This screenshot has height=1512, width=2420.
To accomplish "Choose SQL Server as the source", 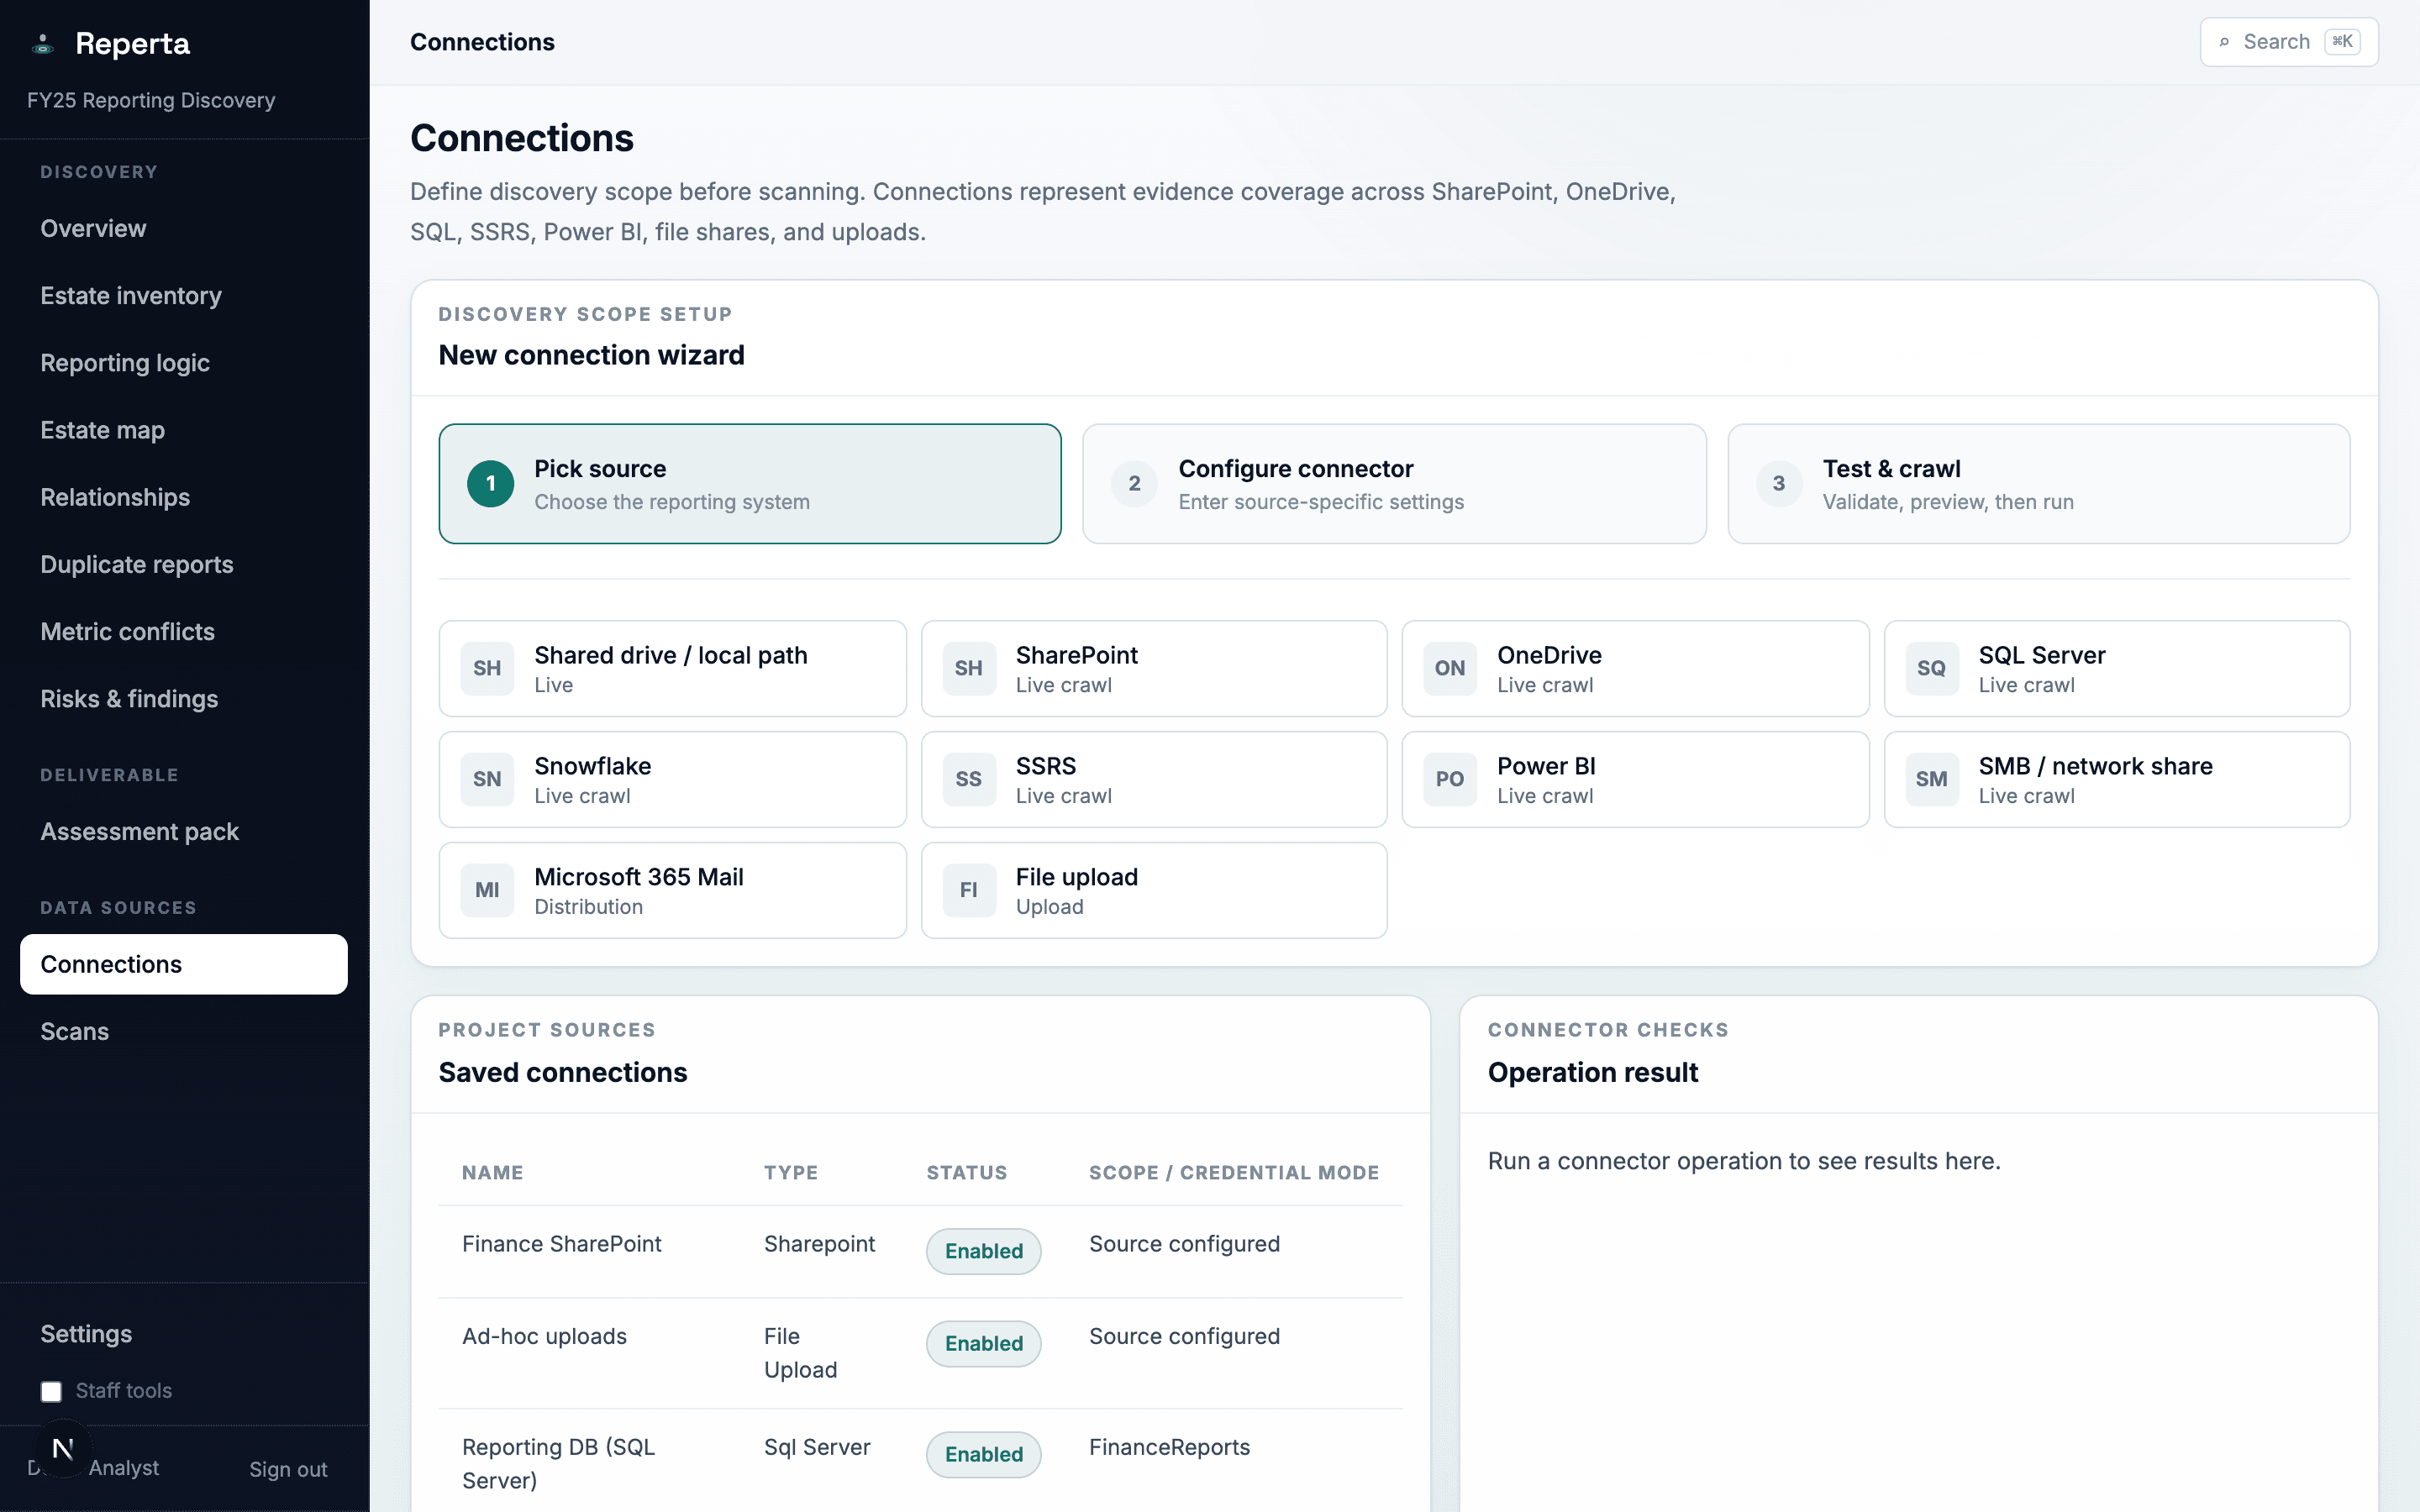I will (x=2117, y=668).
